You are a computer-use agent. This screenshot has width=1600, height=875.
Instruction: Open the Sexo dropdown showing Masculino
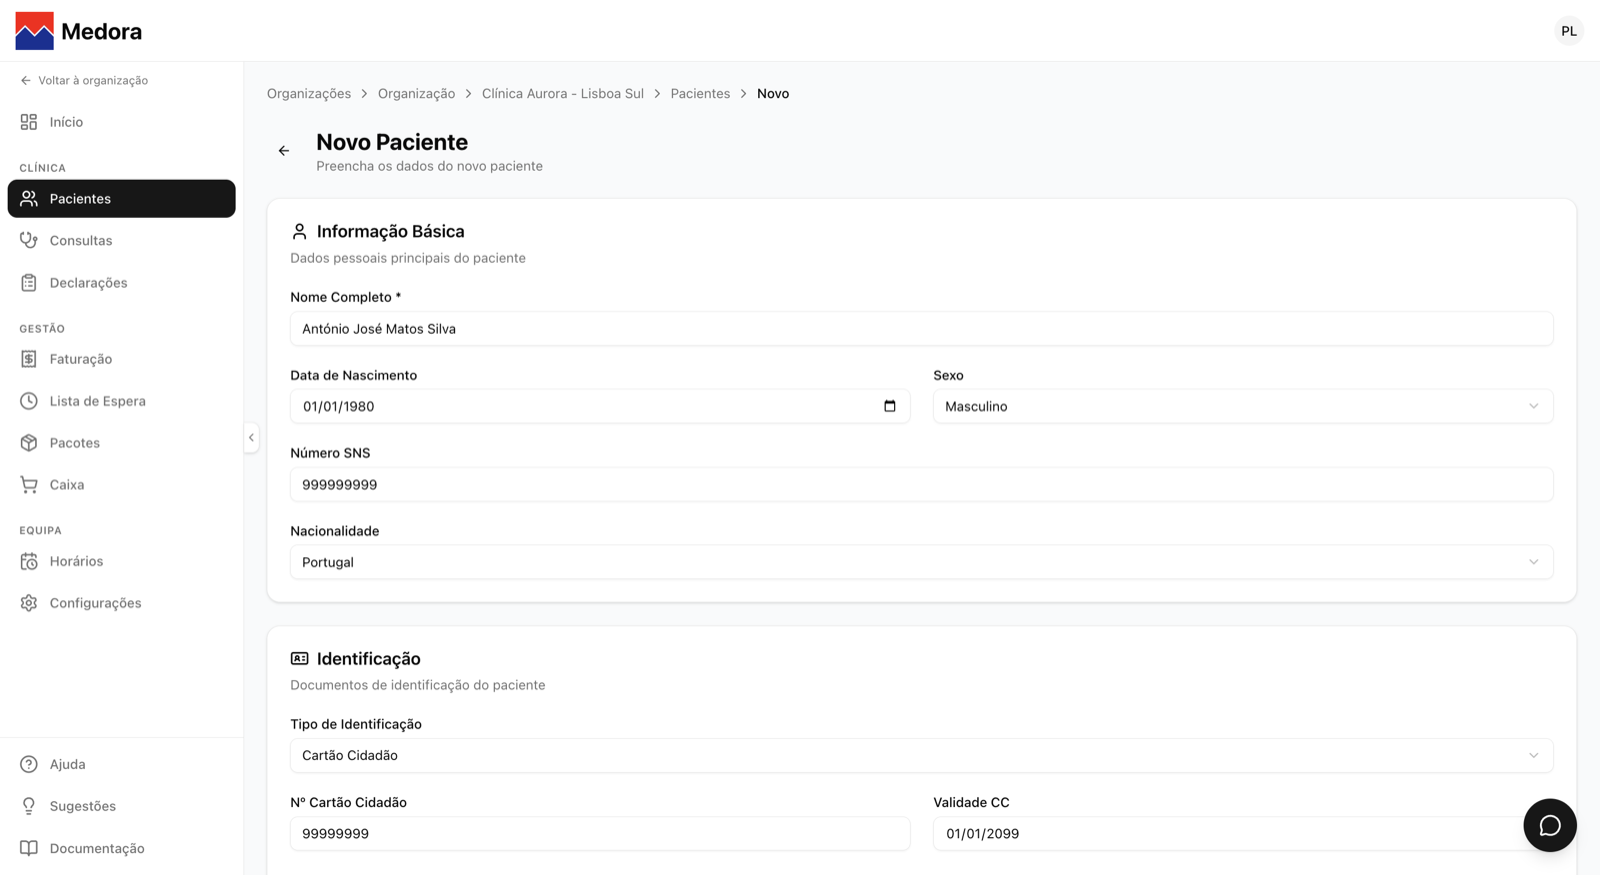point(1243,406)
